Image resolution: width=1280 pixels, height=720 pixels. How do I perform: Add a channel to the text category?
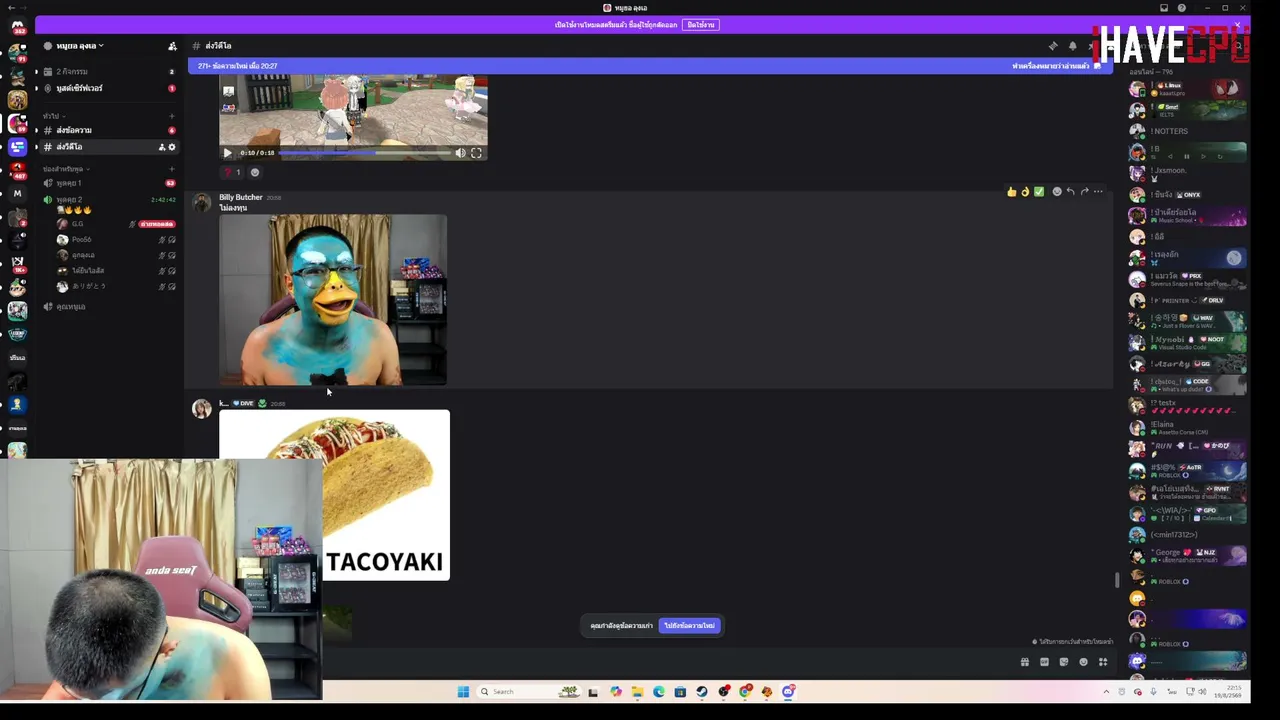click(x=172, y=116)
